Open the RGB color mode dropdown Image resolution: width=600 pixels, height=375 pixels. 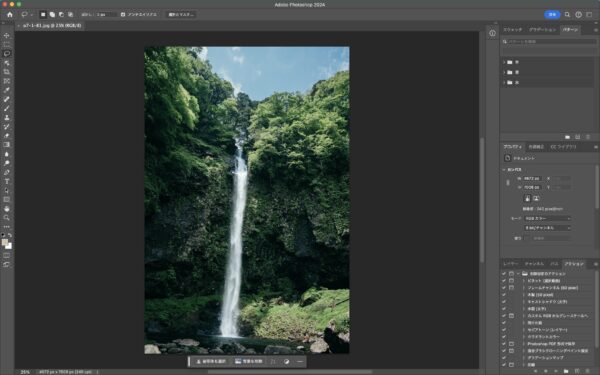tap(548, 218)
